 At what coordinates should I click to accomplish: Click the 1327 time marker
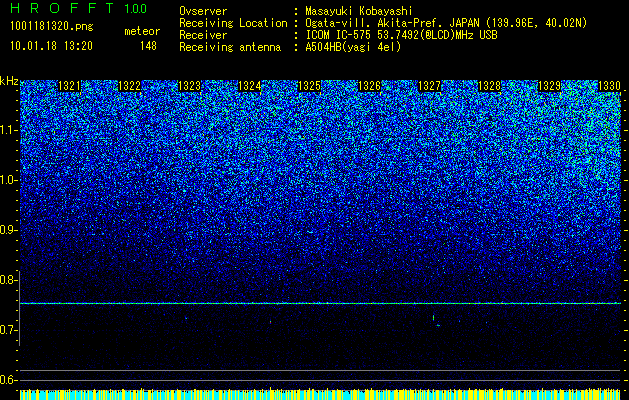click(x=429, y=86)
